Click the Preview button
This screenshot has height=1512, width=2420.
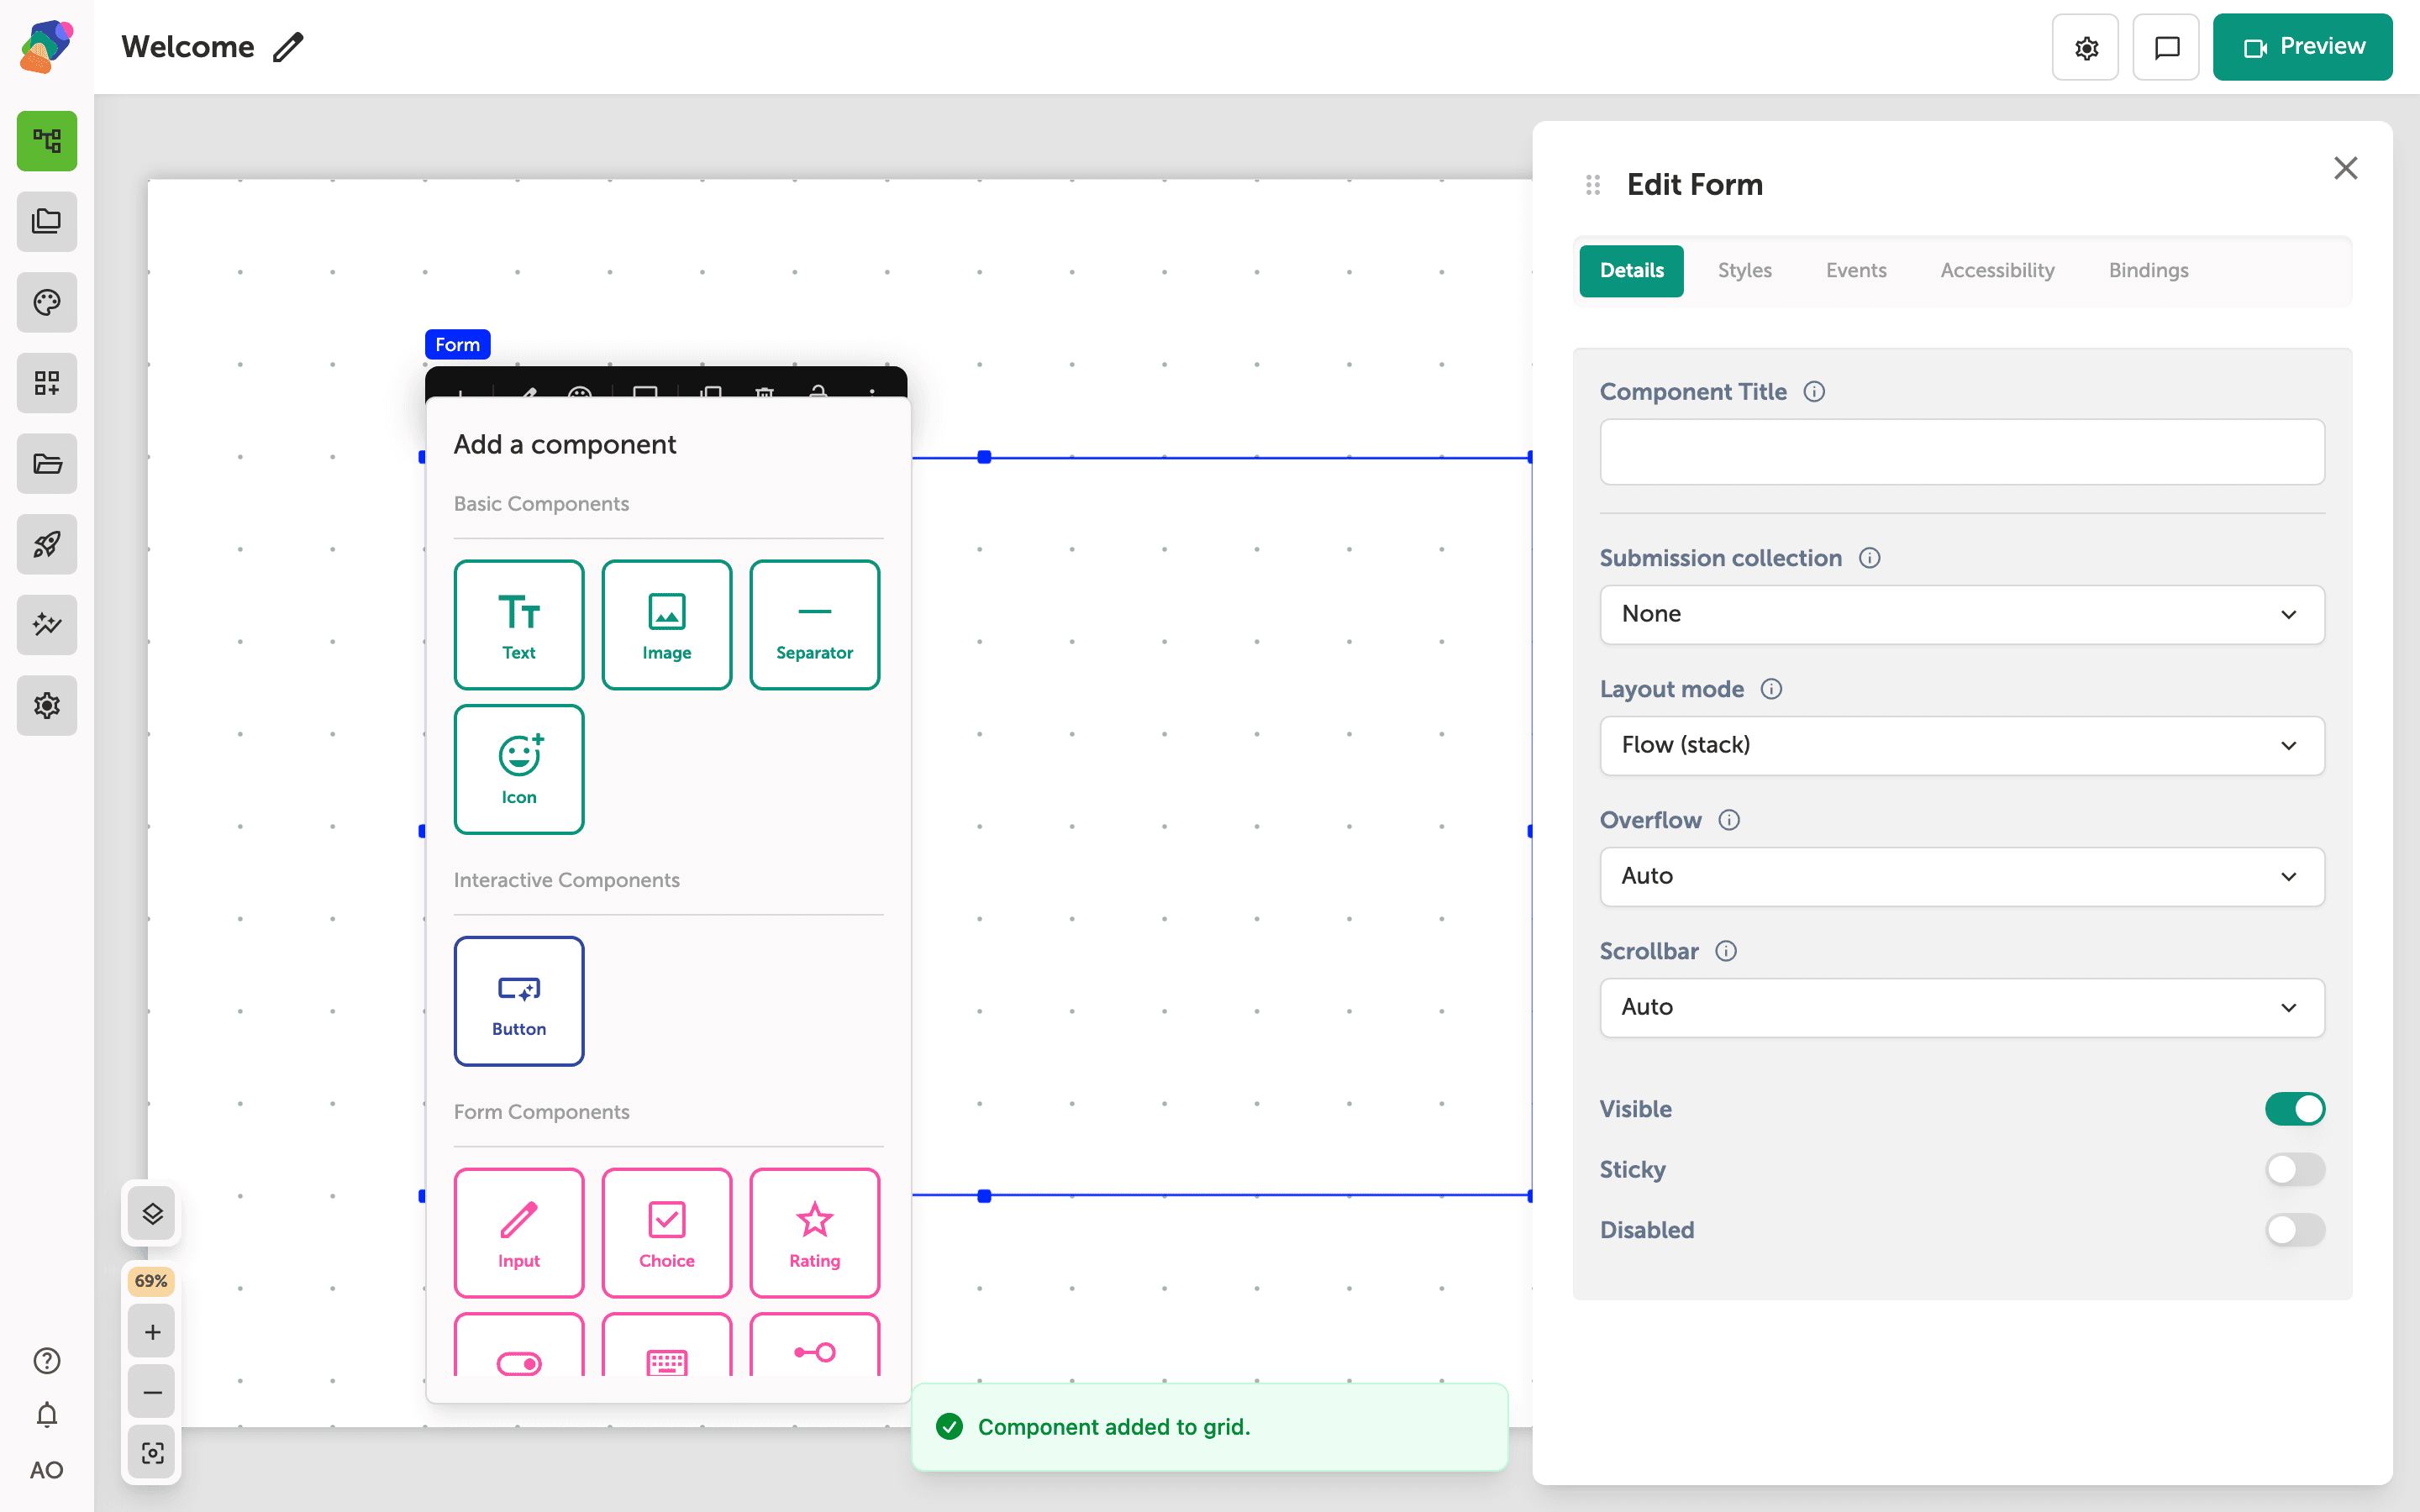click(2302, 47)
